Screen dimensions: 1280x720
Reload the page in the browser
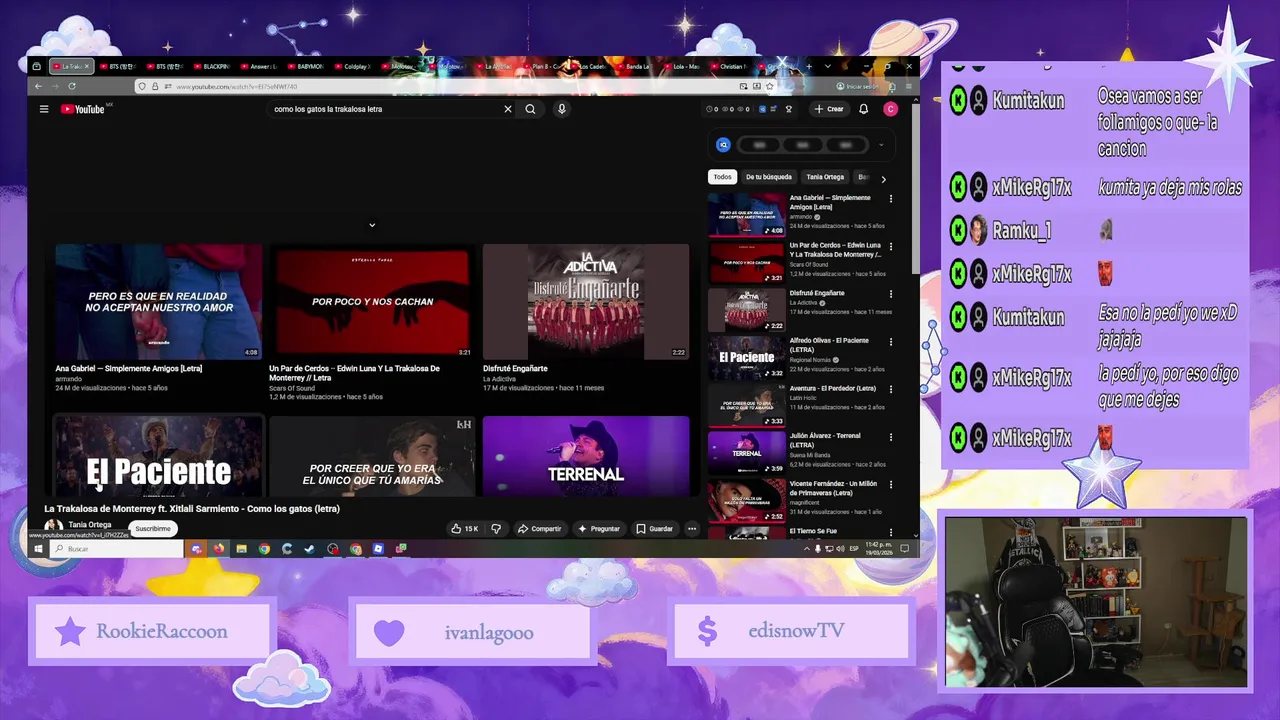[x=72, y=86]
